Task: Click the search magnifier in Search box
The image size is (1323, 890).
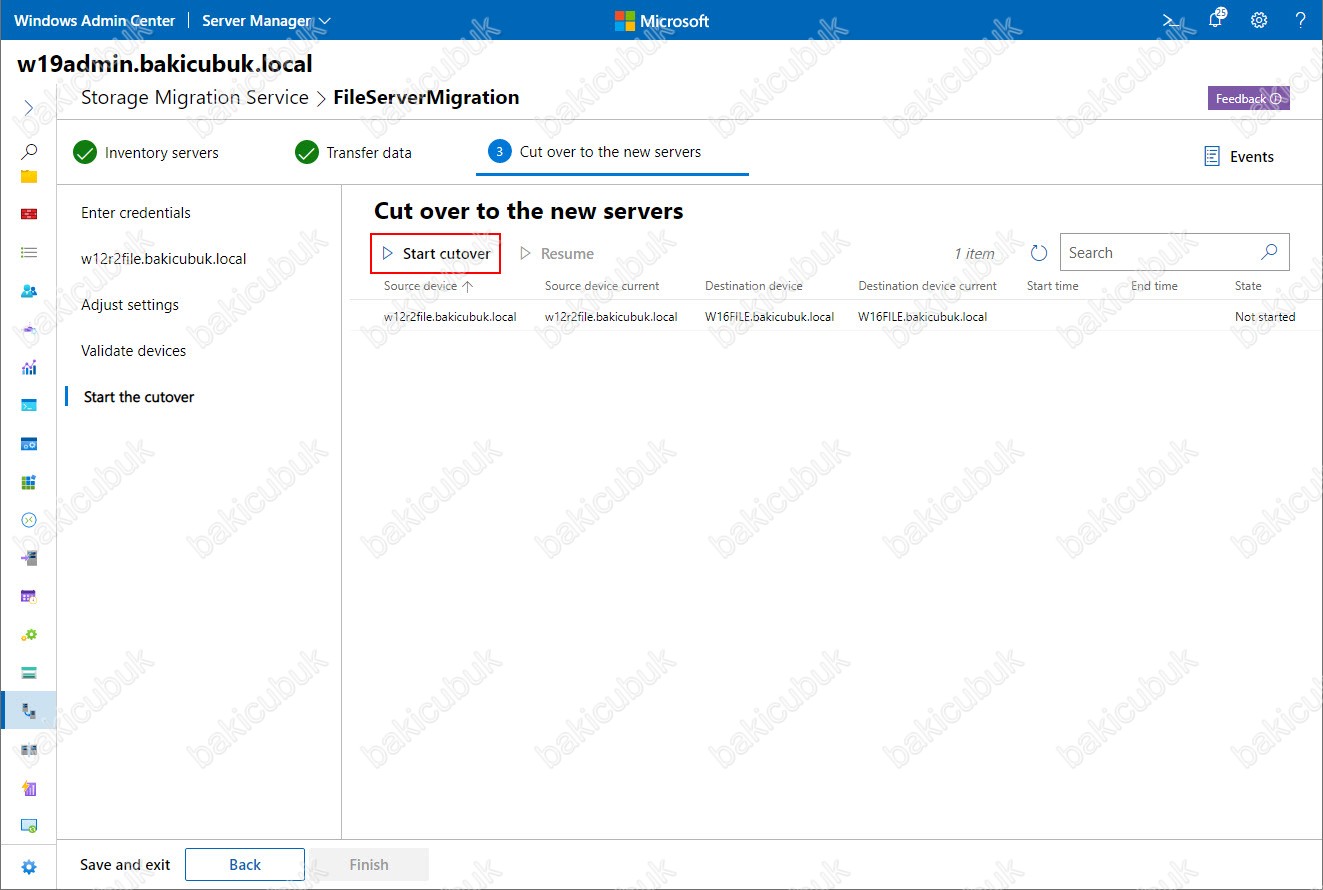Action: tap(1269, 252)
